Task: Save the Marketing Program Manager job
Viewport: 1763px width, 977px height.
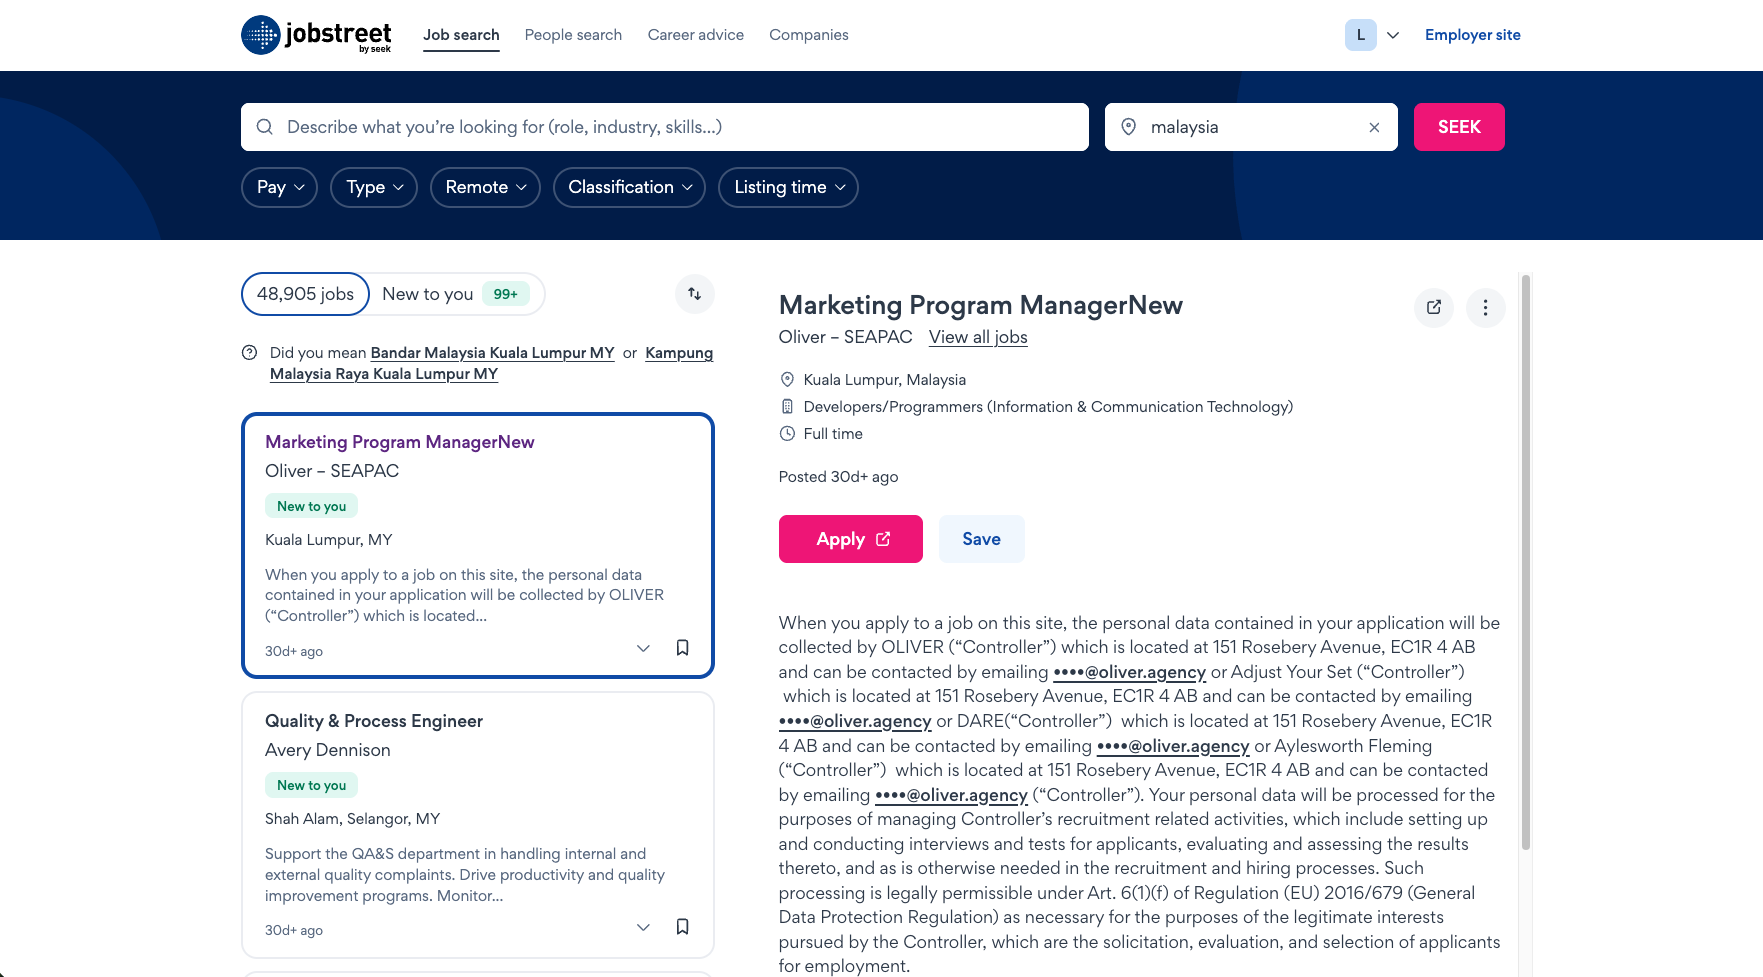Action: point(982,539)
